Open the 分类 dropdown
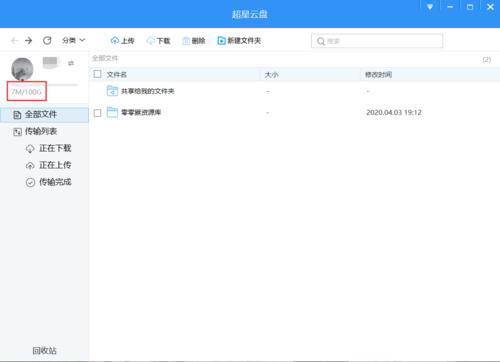The image size is (500, 362). (x=73, y=40)
